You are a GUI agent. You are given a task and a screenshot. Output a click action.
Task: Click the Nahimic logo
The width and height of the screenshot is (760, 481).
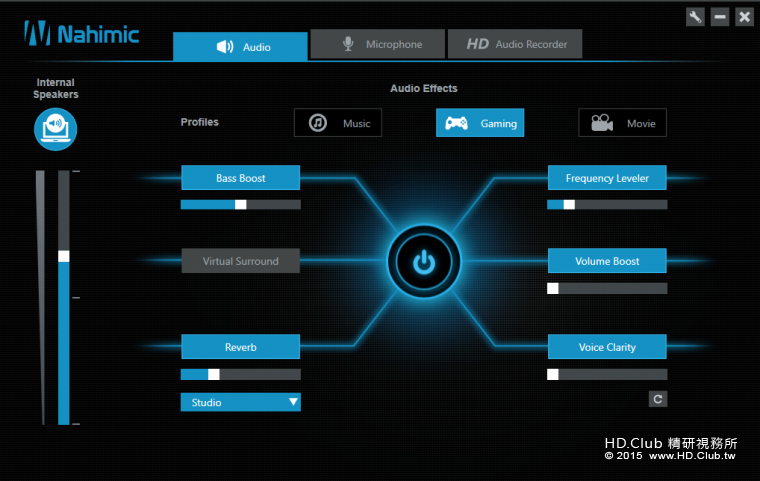(x=82, y=33)
